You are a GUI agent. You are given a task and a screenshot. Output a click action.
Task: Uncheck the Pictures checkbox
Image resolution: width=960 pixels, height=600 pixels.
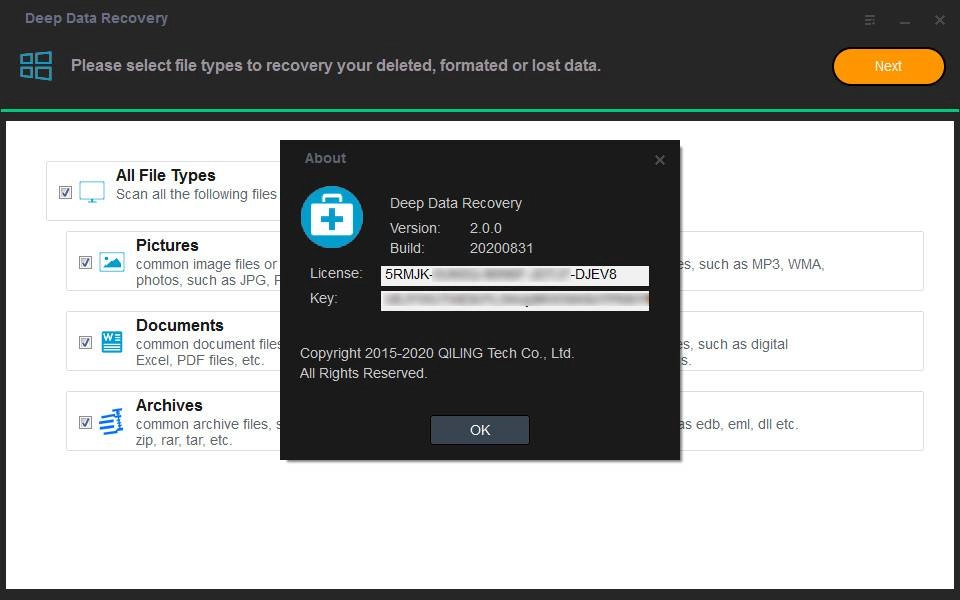[86, 263]
